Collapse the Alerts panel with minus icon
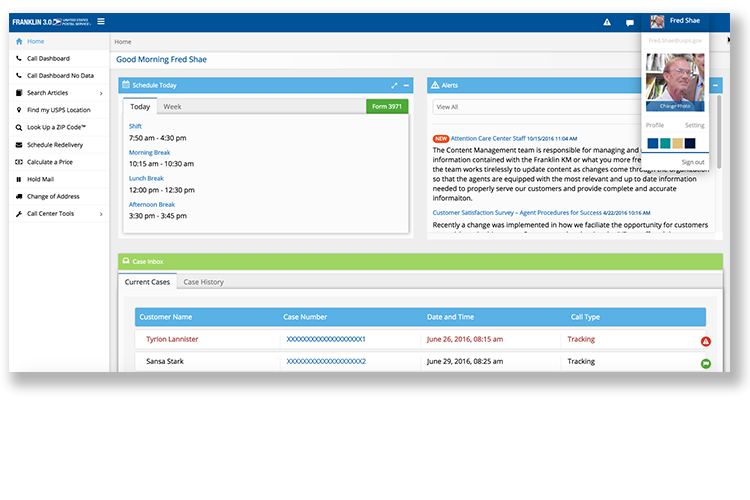 (716, 86)
